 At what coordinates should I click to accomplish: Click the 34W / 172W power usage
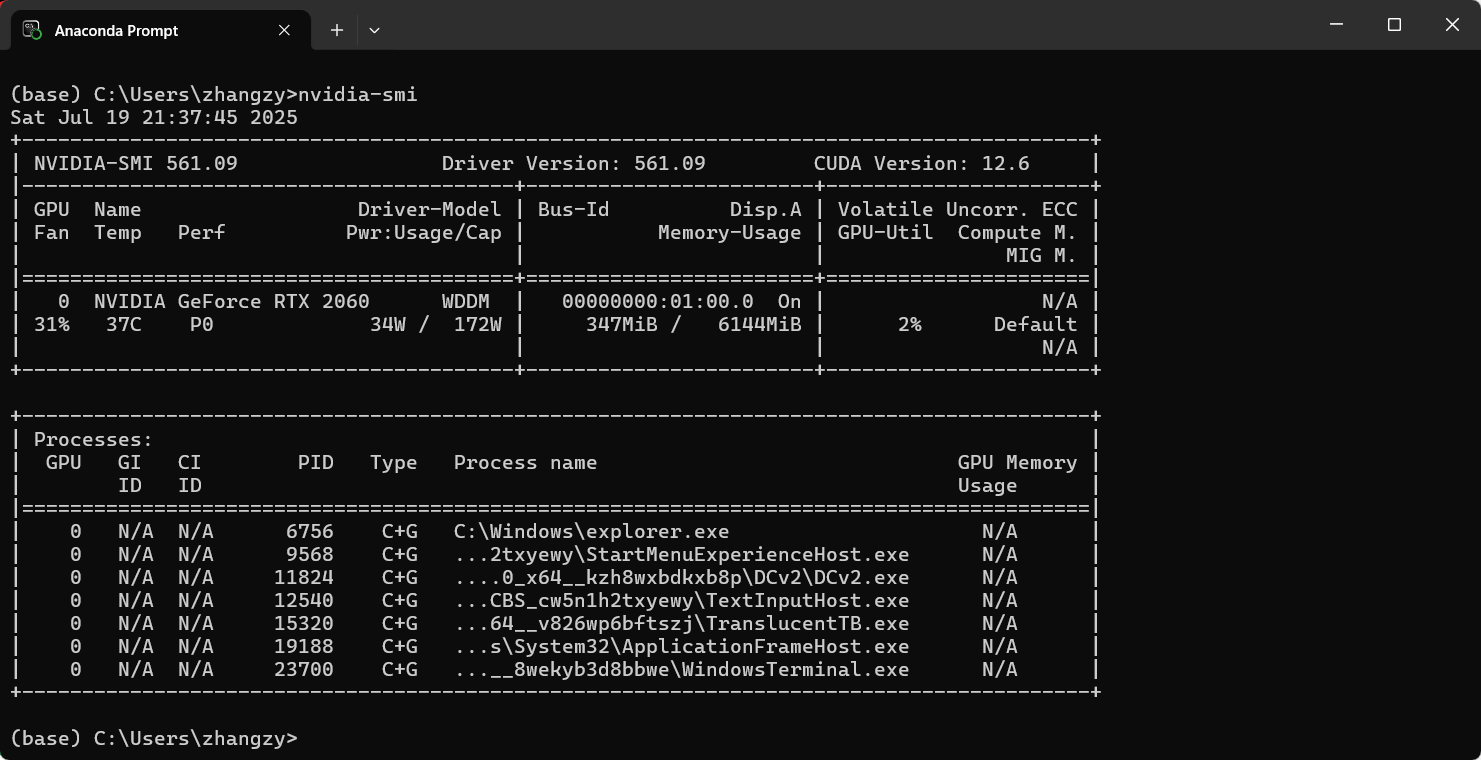coord(436,324)
